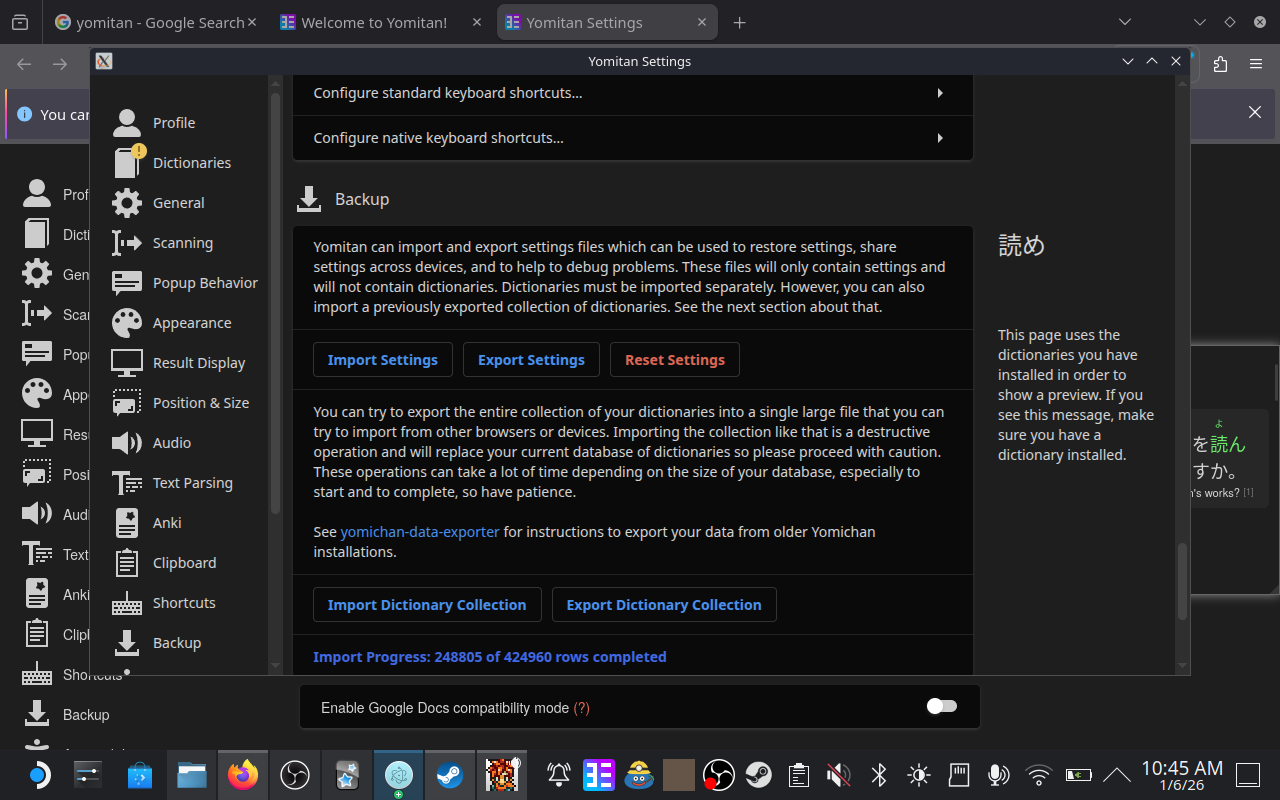Click the Appearance palette icon
1280x800 pixels.
pos(127,323)
